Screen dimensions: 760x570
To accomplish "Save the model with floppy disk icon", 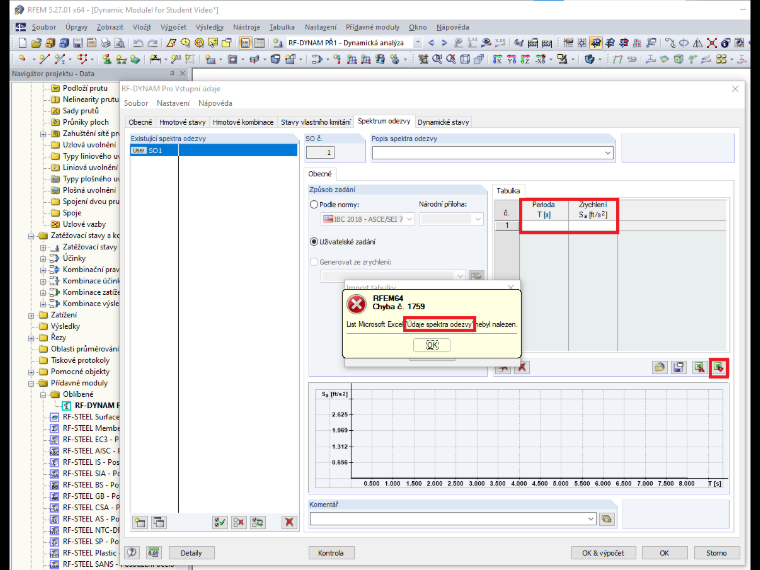I will click(78, 43).
